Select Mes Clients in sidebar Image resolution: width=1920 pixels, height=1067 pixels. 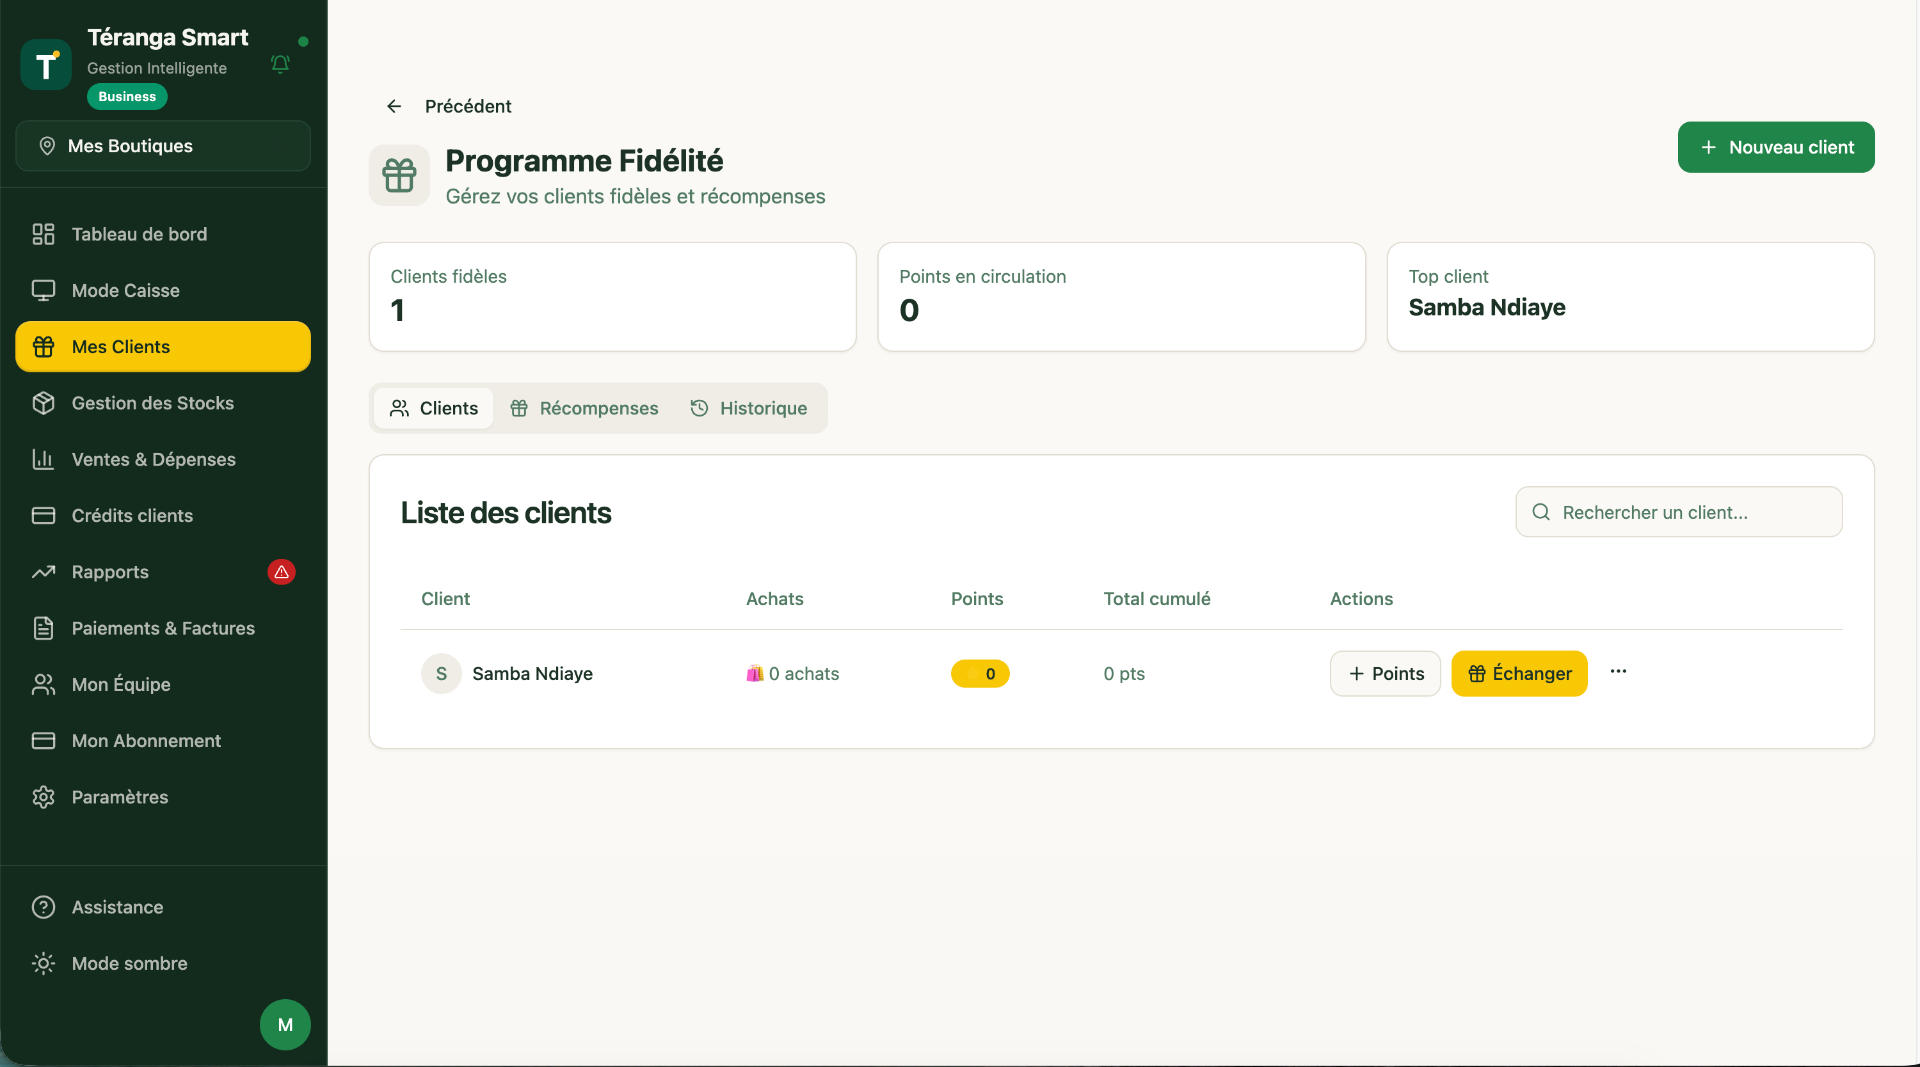163,347
